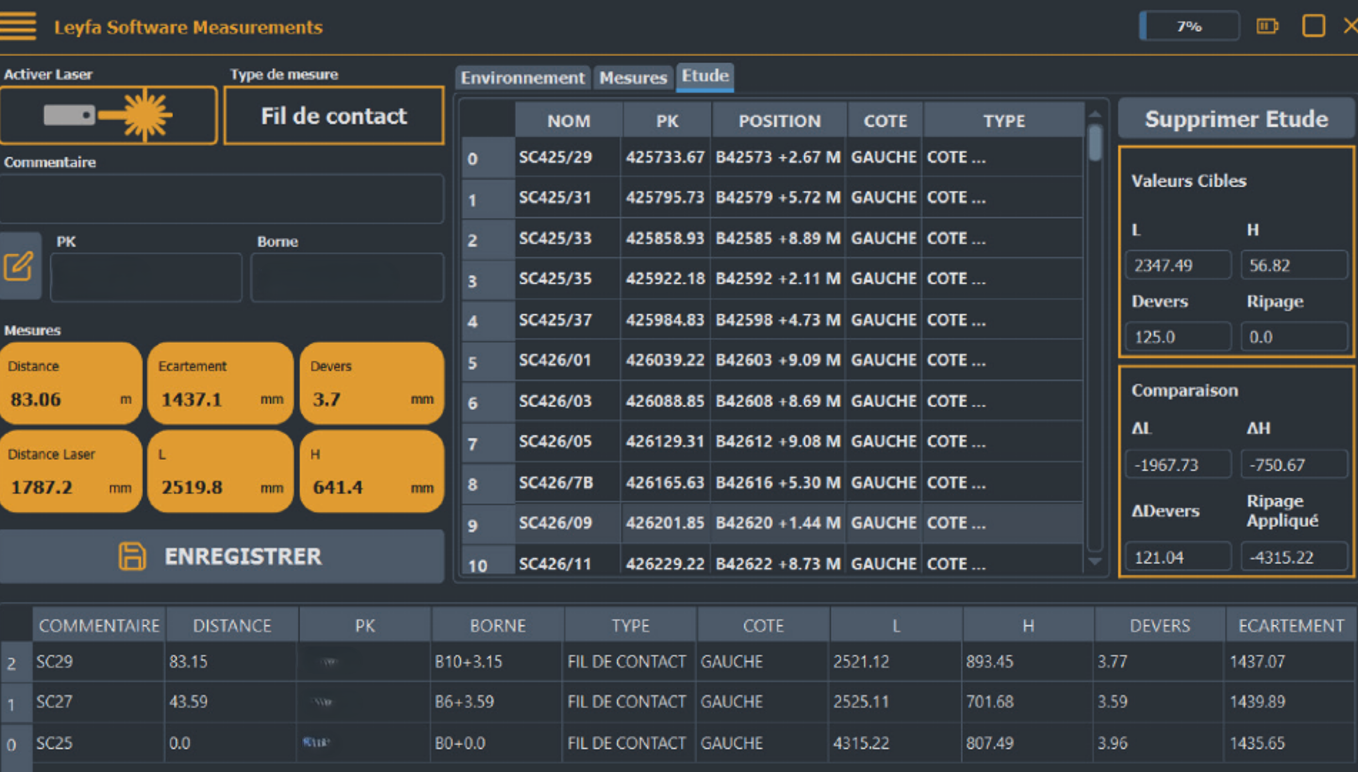1358x772 pixels.
Task: Select study row SC425/35
Action: tap(772, 279)
